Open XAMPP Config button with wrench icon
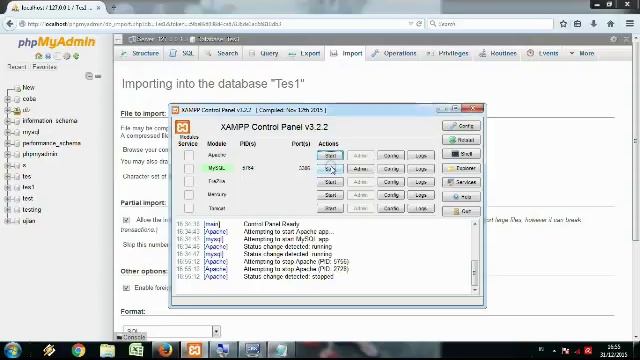This screenshot has height=360, width=640. (461, 126)
